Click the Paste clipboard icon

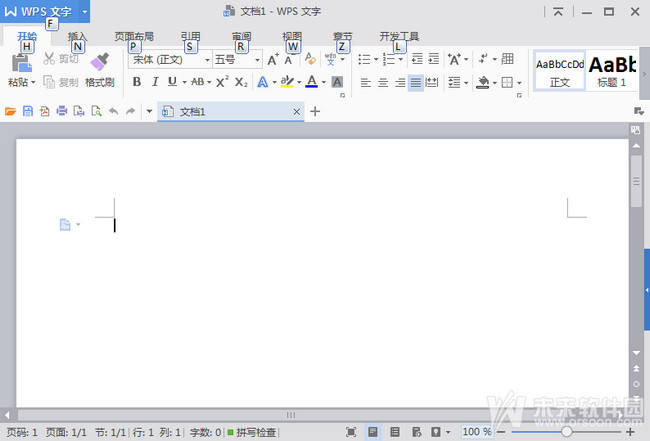tap(22, 63)
